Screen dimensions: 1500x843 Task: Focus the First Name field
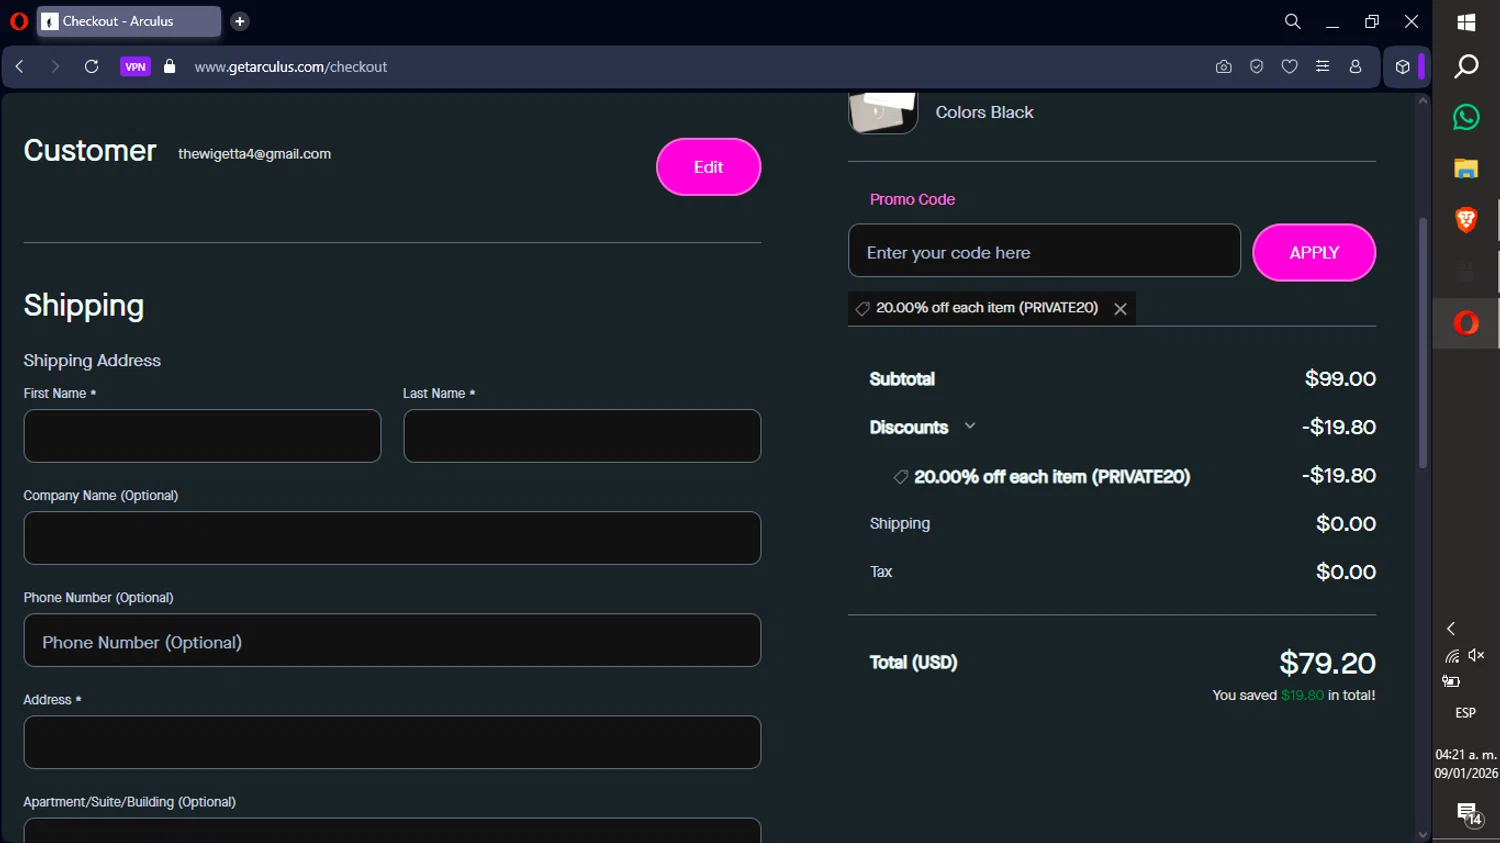202,436
